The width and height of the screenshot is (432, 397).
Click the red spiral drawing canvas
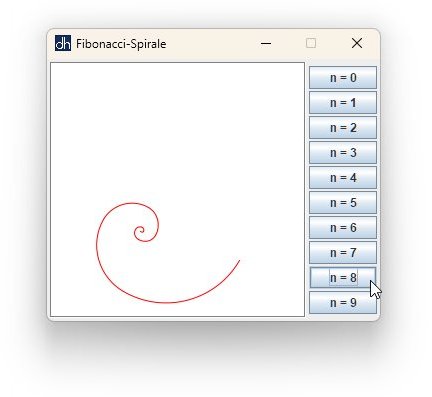[x=177, y=189]
